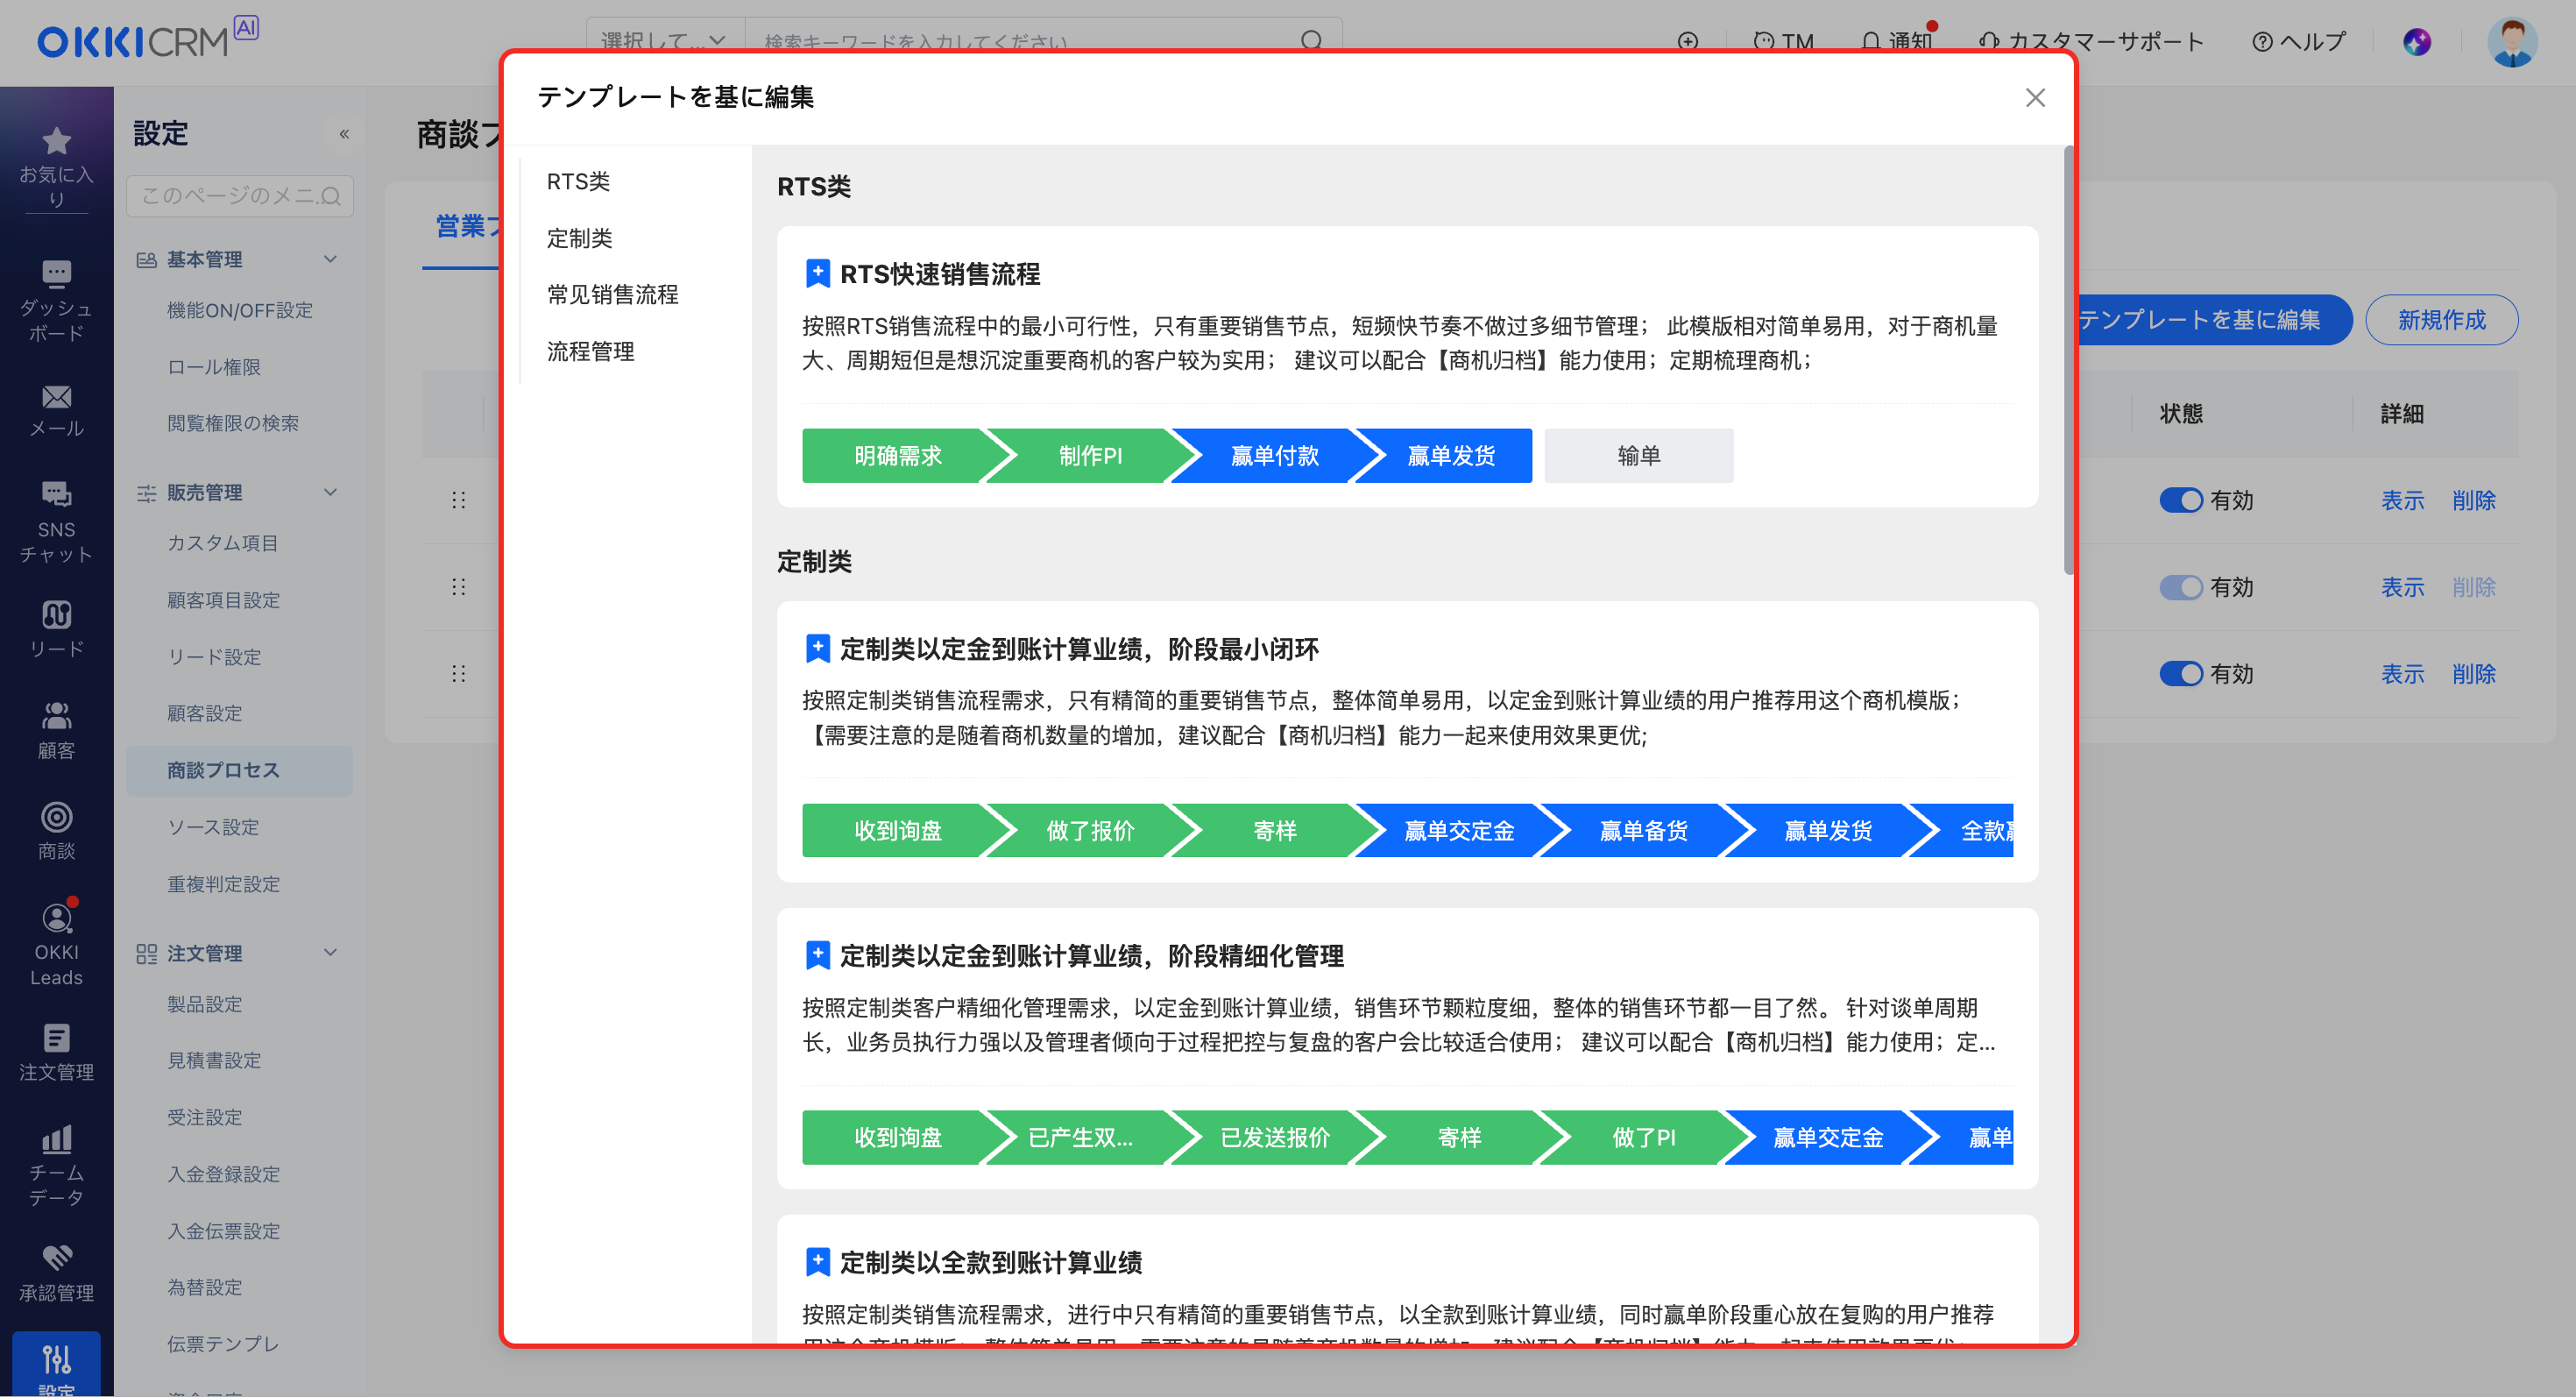Click the purple AI assistant orb icon

[x=2417, y=41]
